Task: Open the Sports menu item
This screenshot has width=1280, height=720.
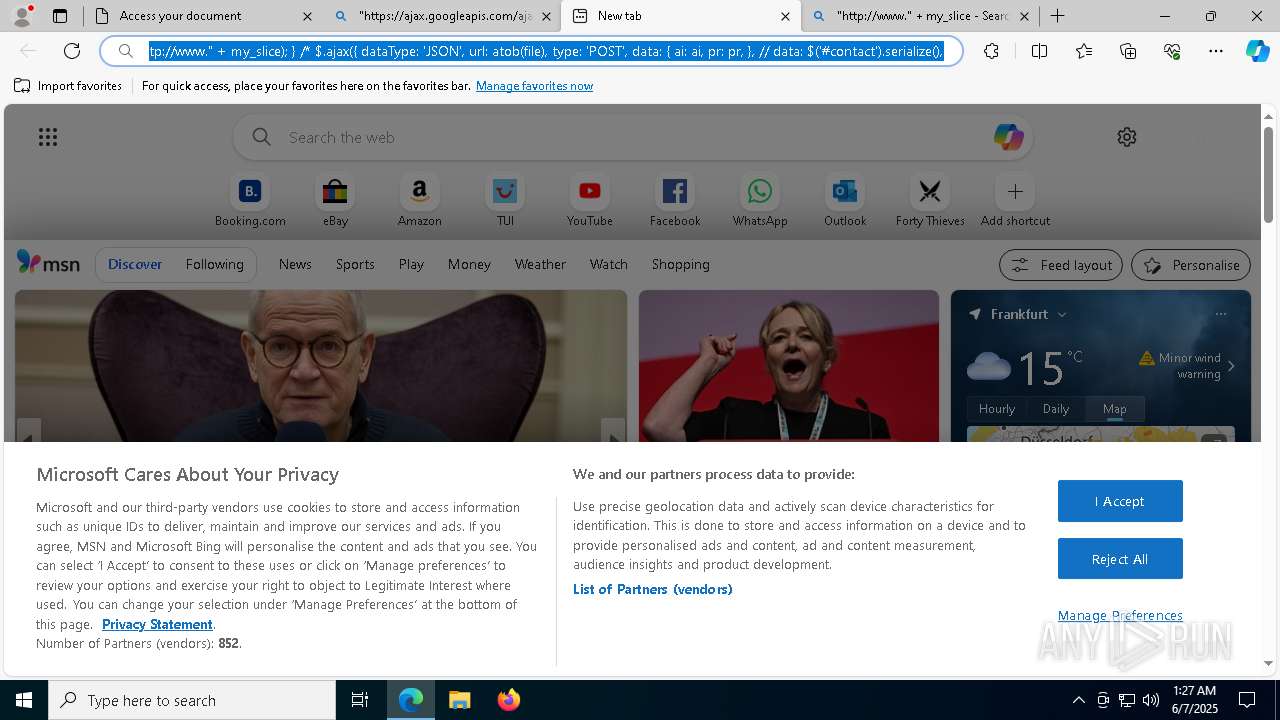Action: point(355,264)
